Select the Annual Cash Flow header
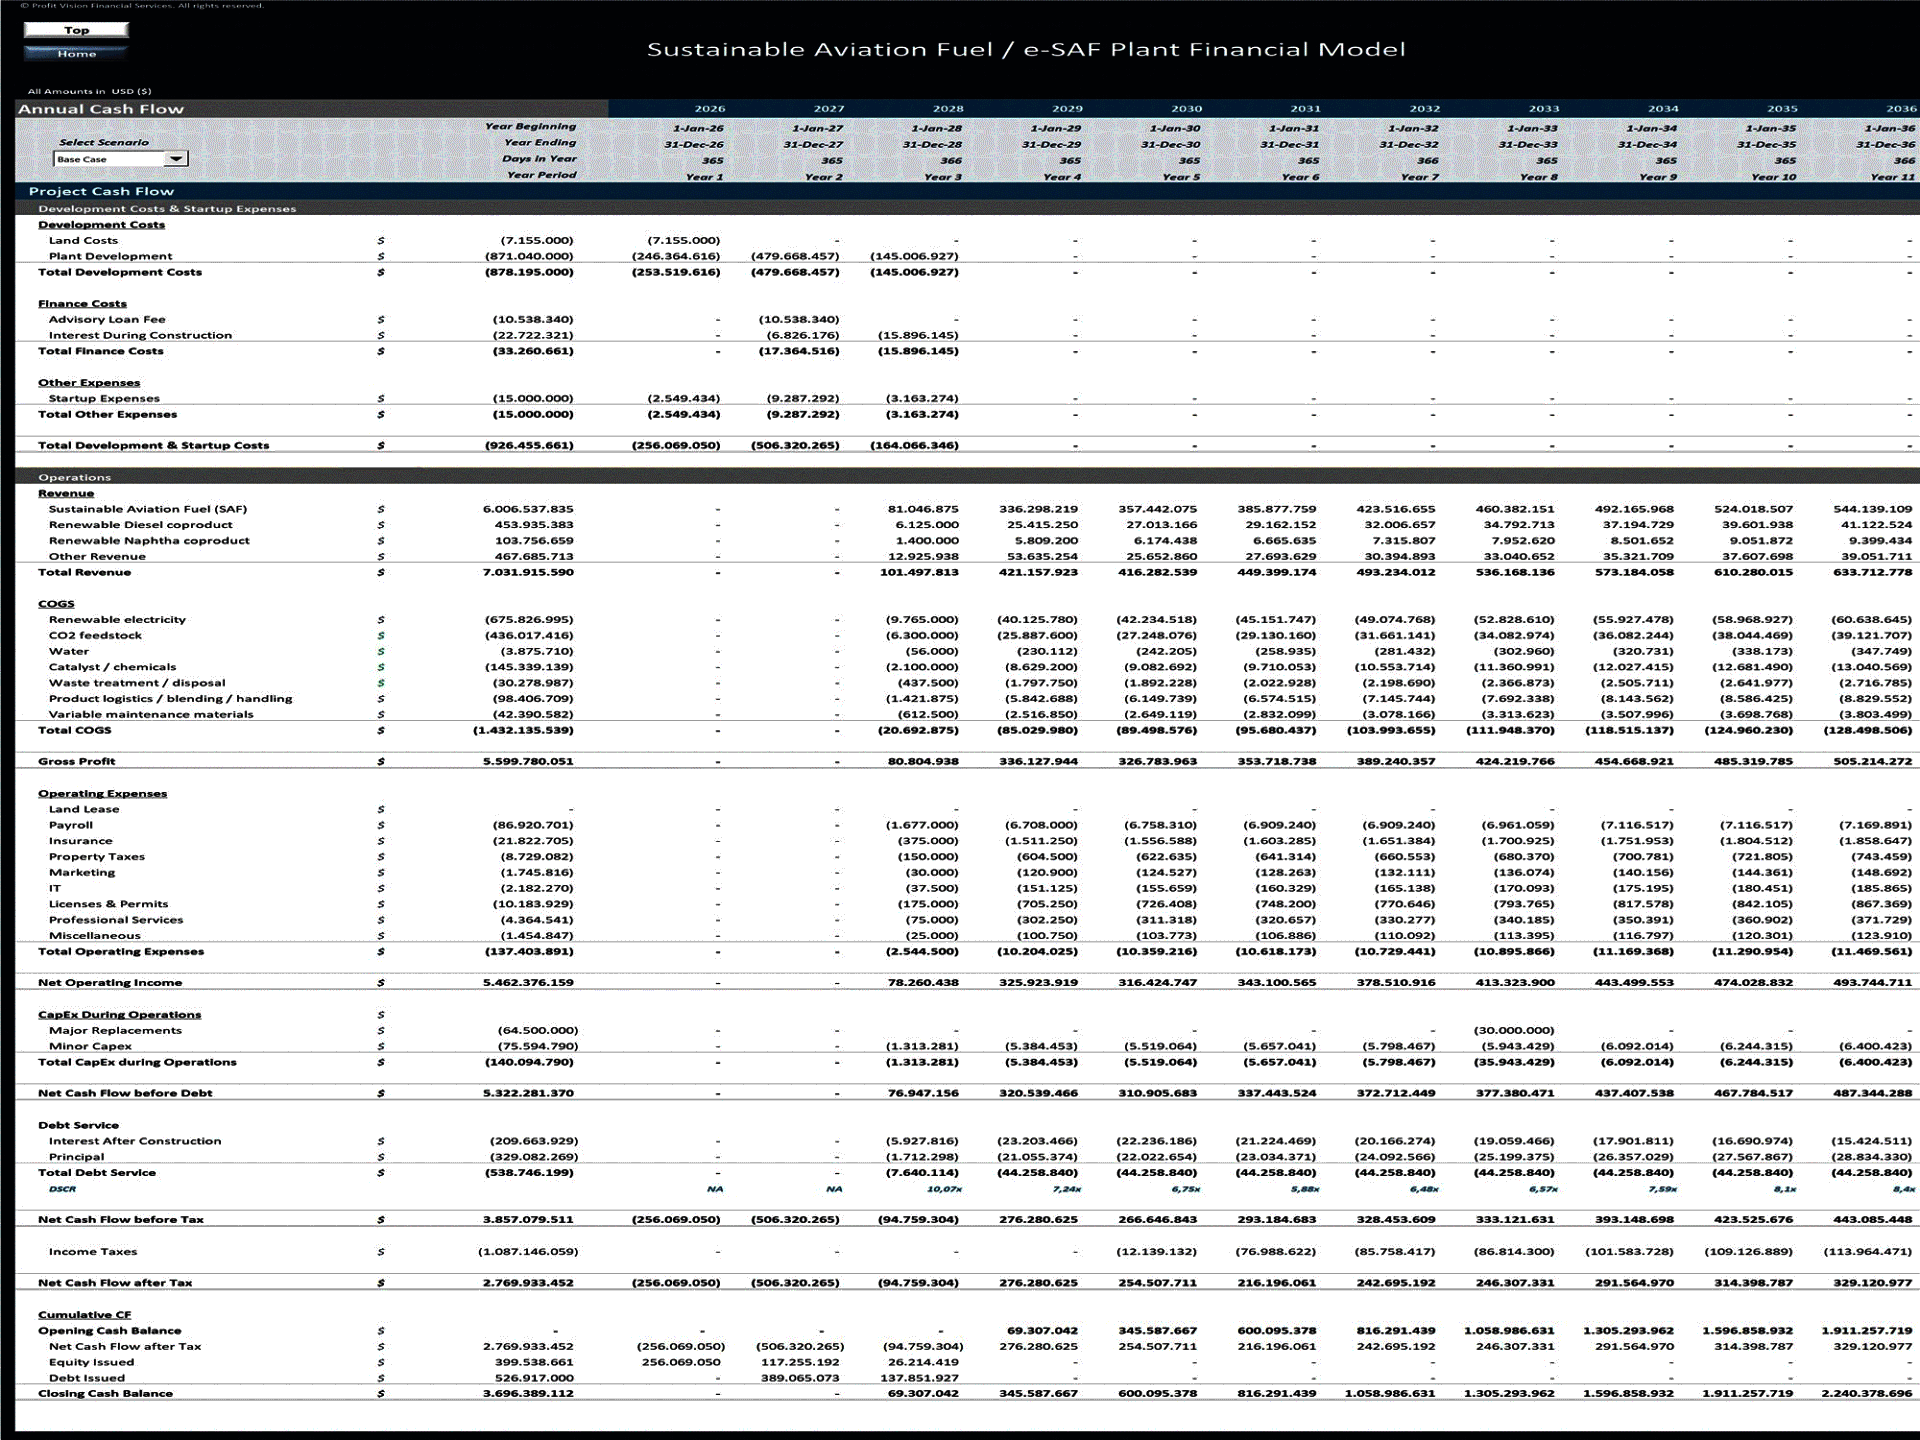This screenshot has height=1440, width=1920. click(101, 109)
